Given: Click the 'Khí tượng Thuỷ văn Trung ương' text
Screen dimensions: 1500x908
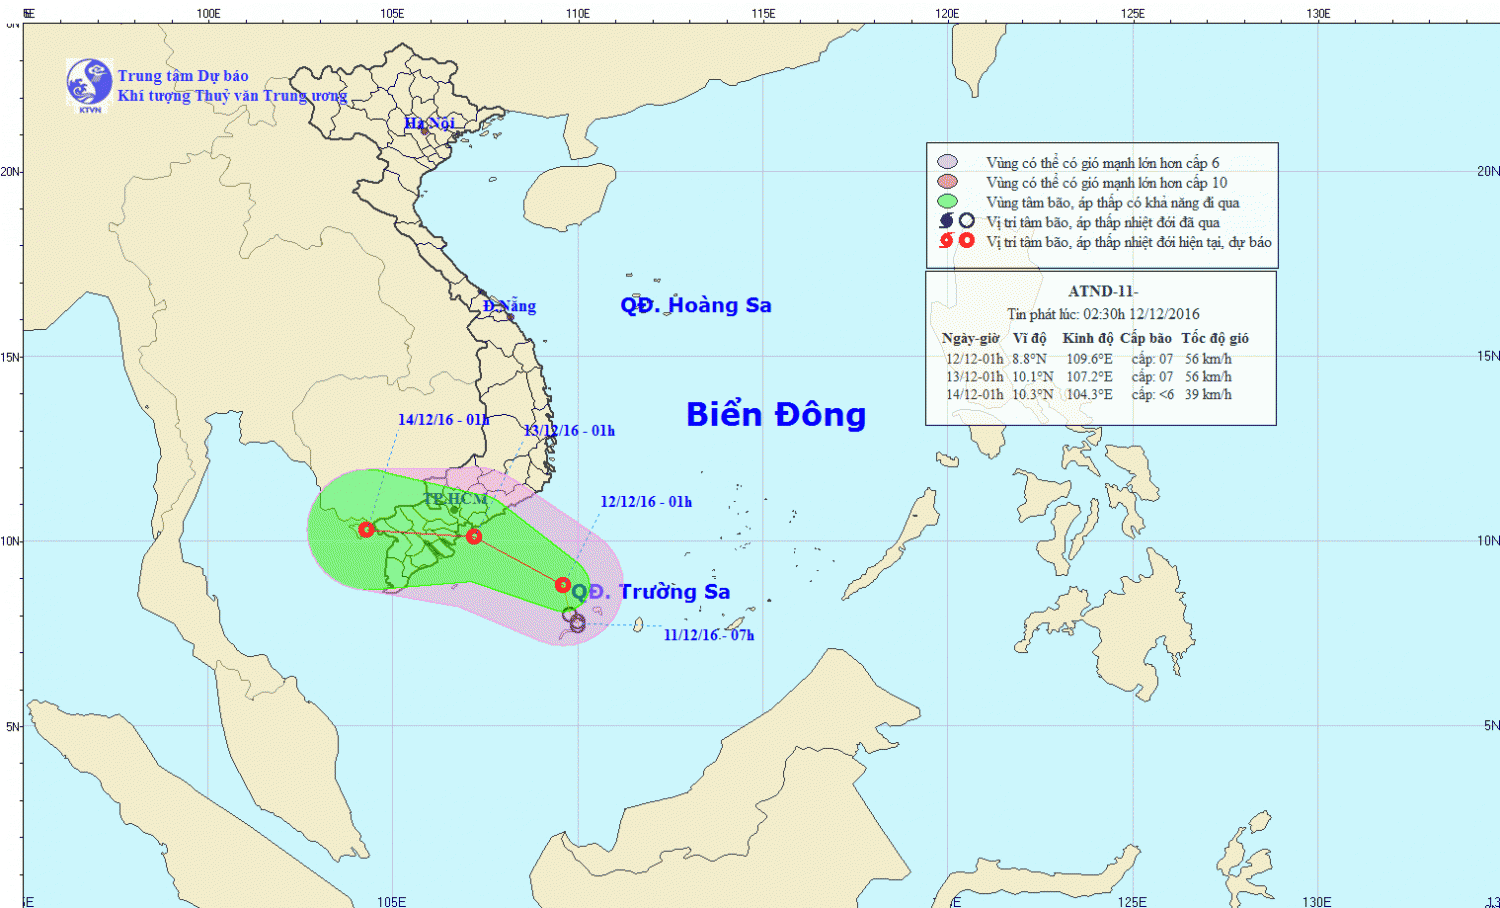Looking at the screenshot, I should [232, 96].
